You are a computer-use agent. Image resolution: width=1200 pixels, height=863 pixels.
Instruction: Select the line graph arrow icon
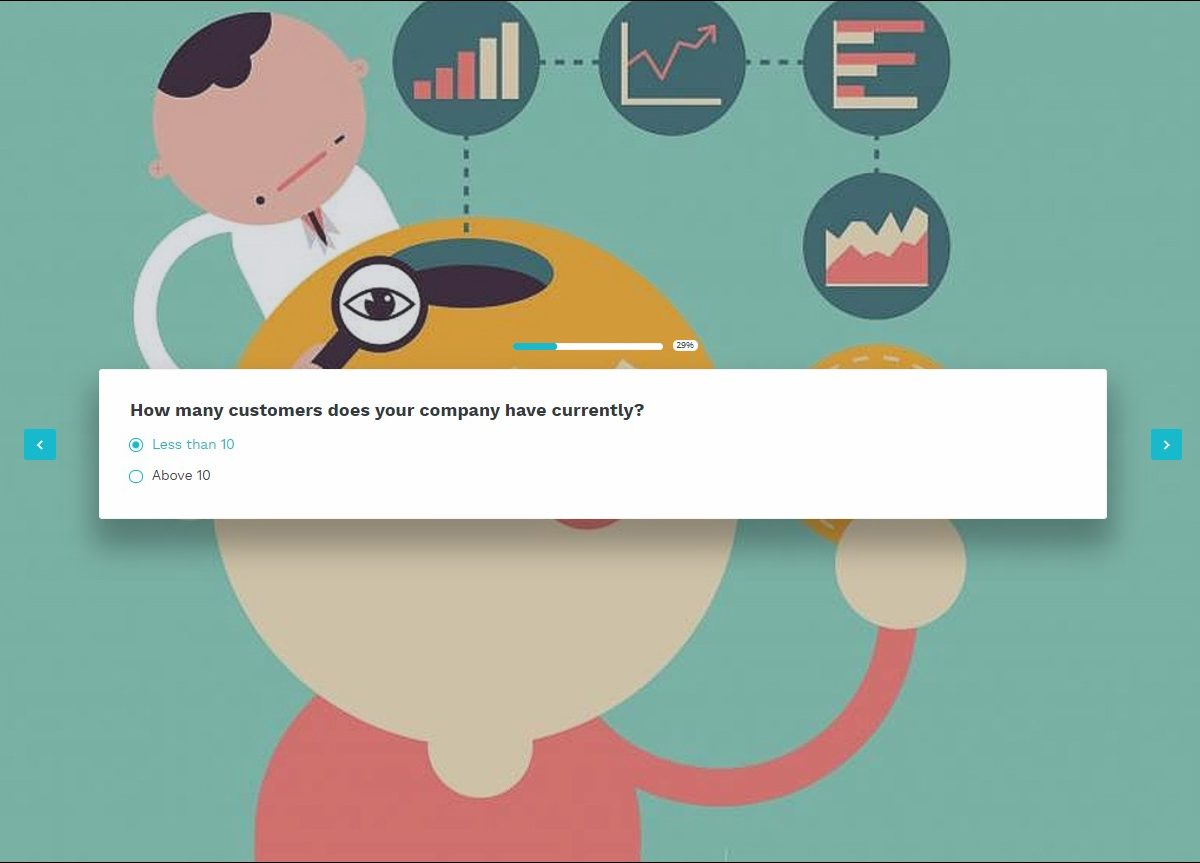(672, 62)
